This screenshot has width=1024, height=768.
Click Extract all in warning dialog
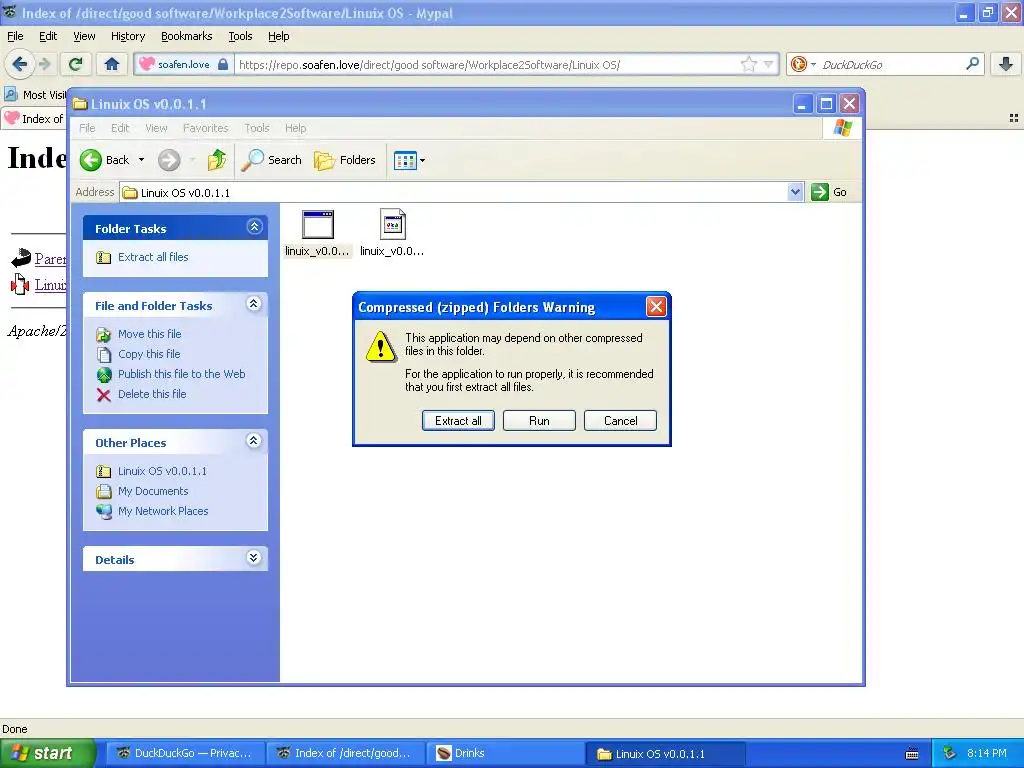(458, 421)
